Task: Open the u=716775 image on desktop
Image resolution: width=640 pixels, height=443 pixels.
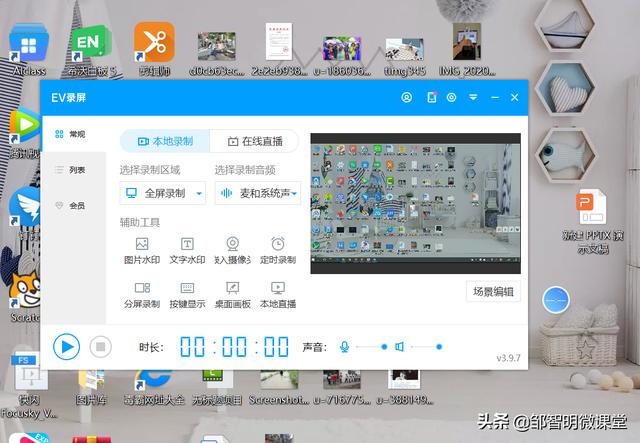Action: (x=342, y=386)
